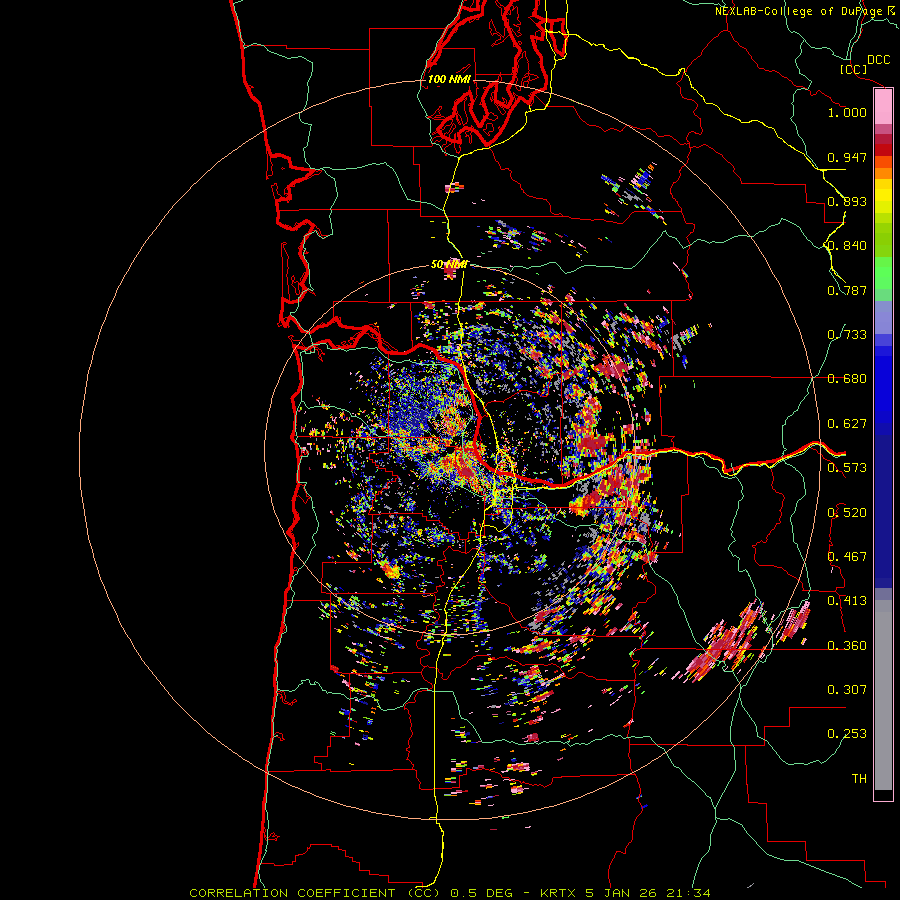The image size is (900, 900).
Task: Select the 0.307 scale value
Action: [x=847, y=690]
